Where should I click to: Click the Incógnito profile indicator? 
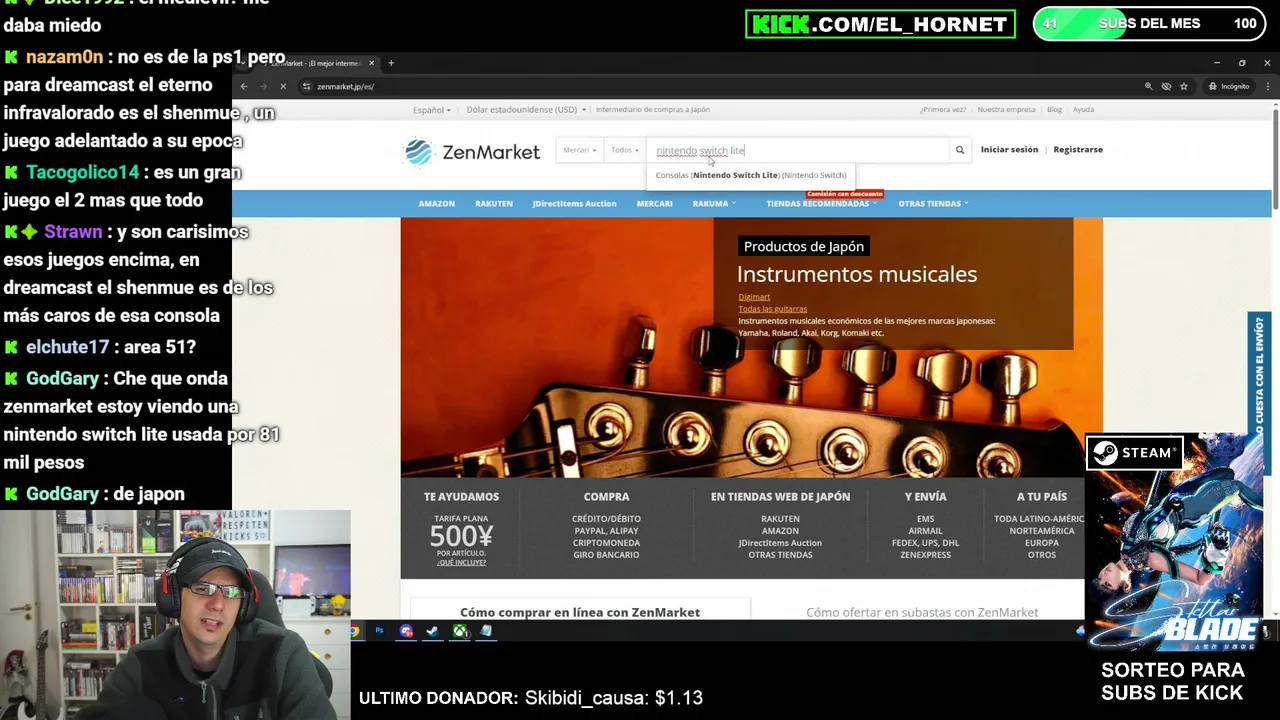coord(1229,86)
